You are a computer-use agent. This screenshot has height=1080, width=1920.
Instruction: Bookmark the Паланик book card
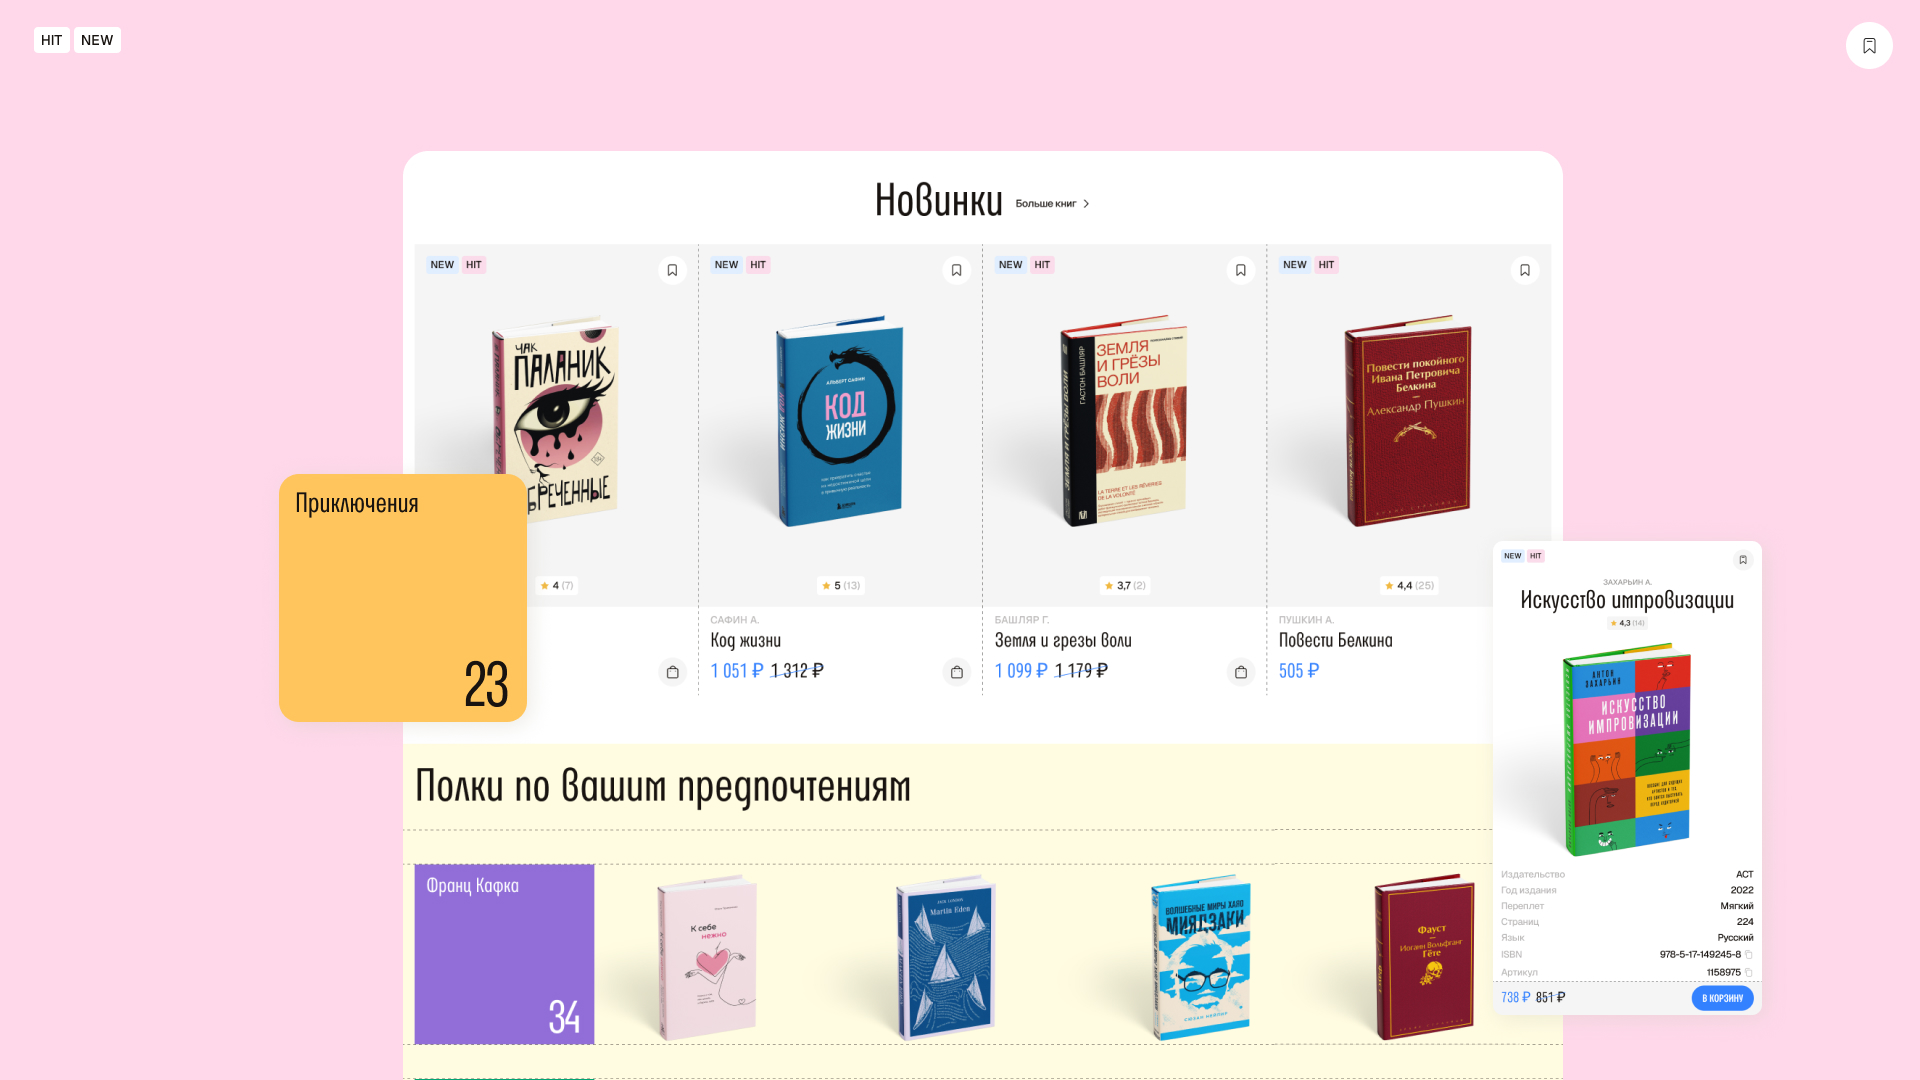pyautogui.click(x=672, y=270)
